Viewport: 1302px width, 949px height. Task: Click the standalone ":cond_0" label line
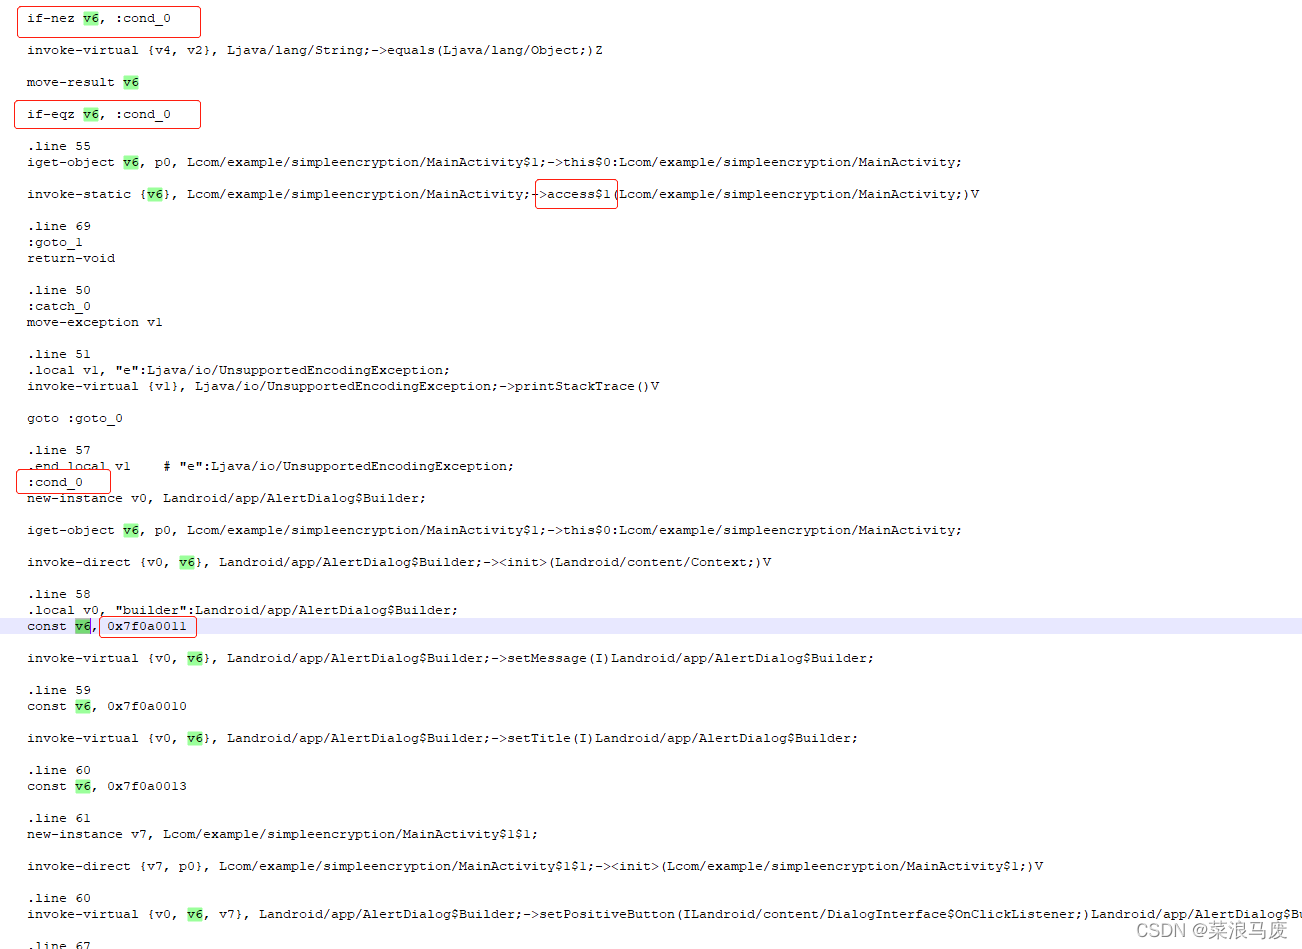(x=55, y=482)
